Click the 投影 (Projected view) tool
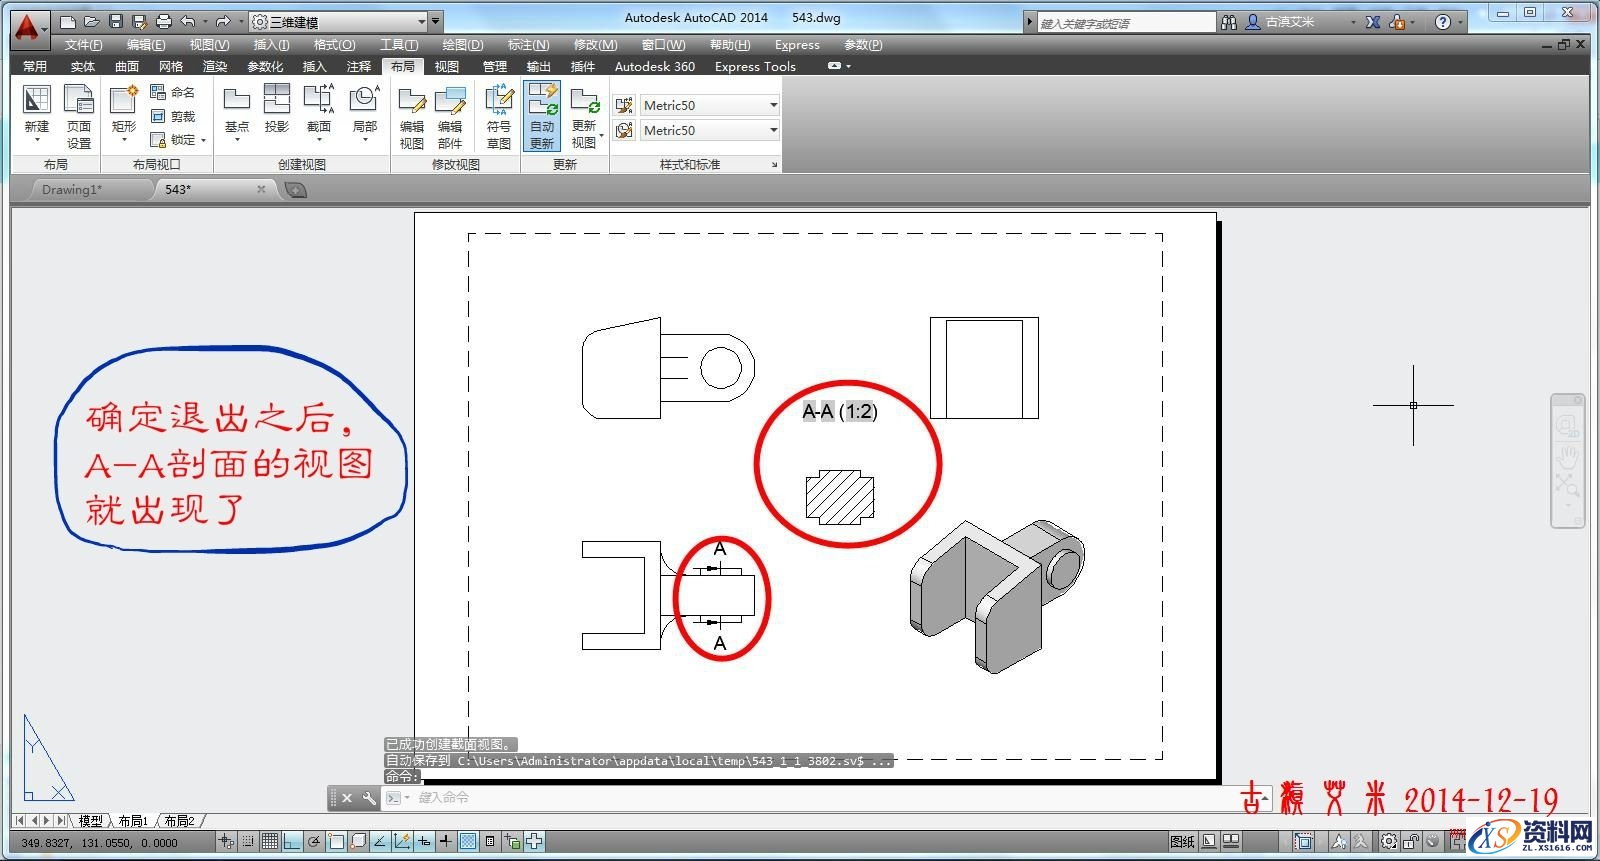Screen dimensions: 1600x861 coord(277,108)
